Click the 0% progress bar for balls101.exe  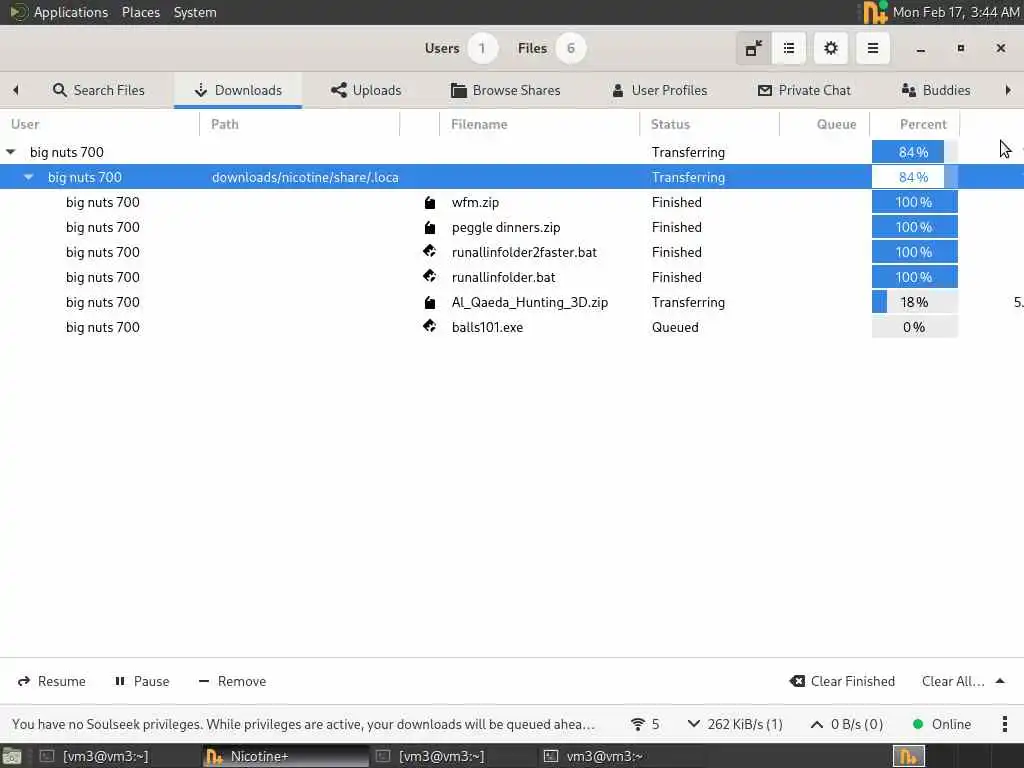(914, 327)
